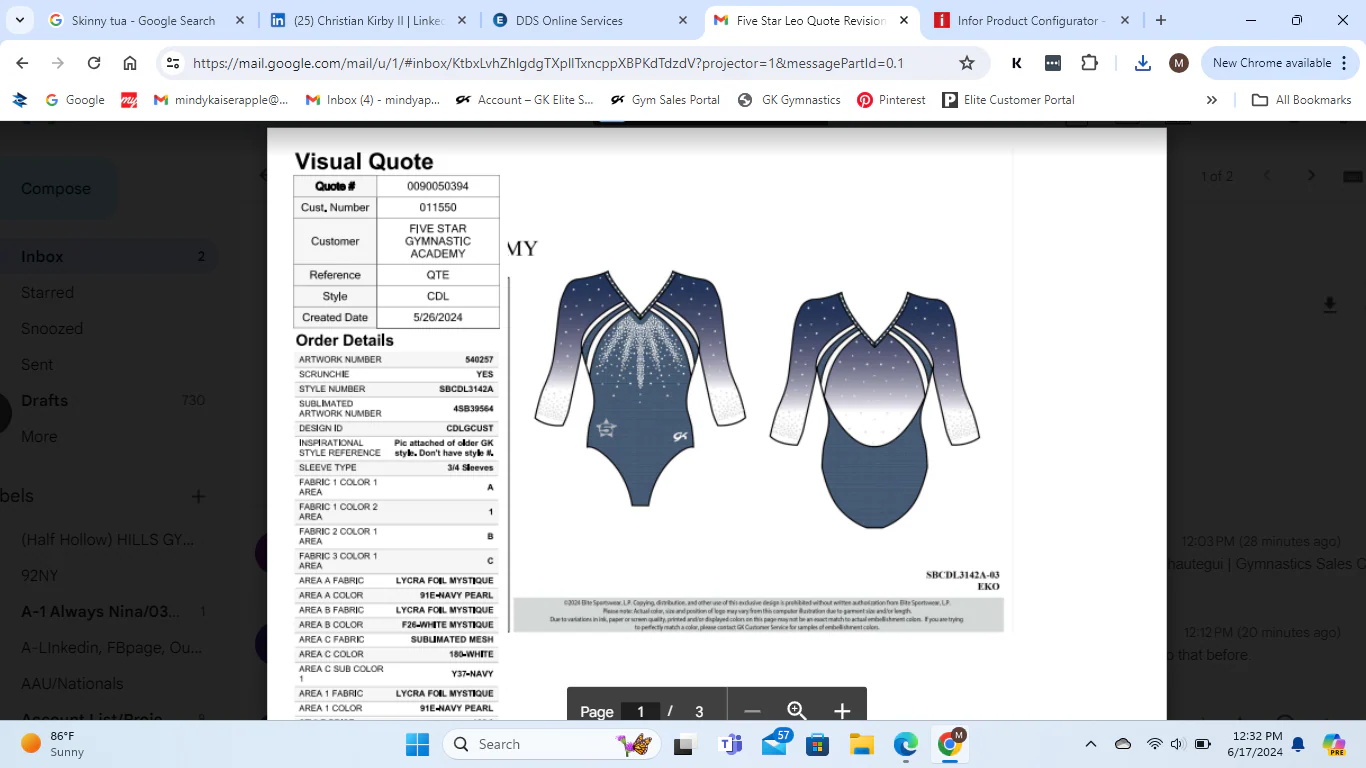View site information icon in address bar

(173, 63)
